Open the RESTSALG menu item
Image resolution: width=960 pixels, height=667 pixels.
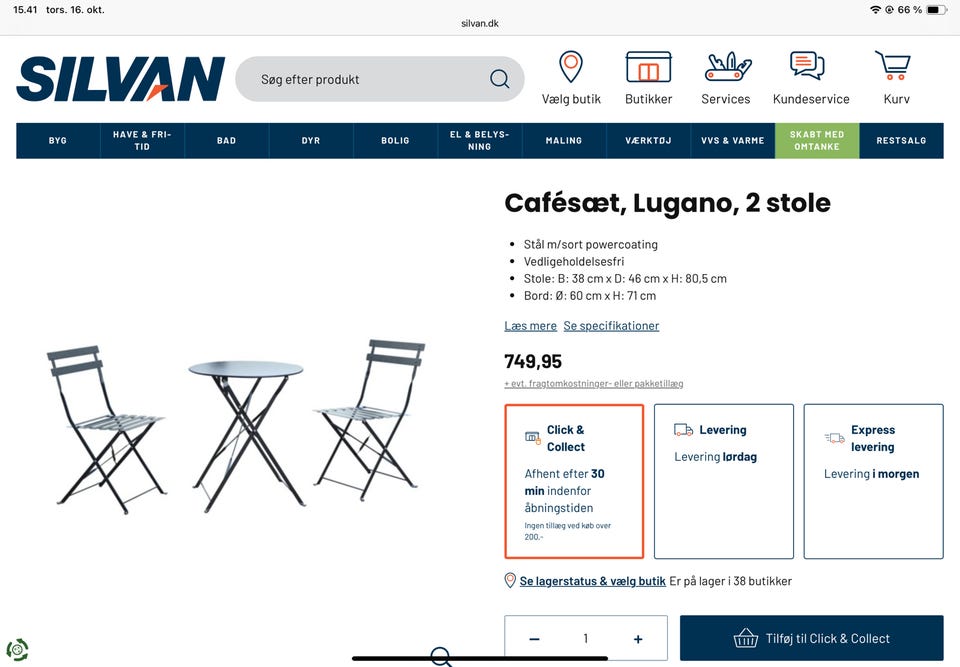pyautogui.click(x=901, y=140)
